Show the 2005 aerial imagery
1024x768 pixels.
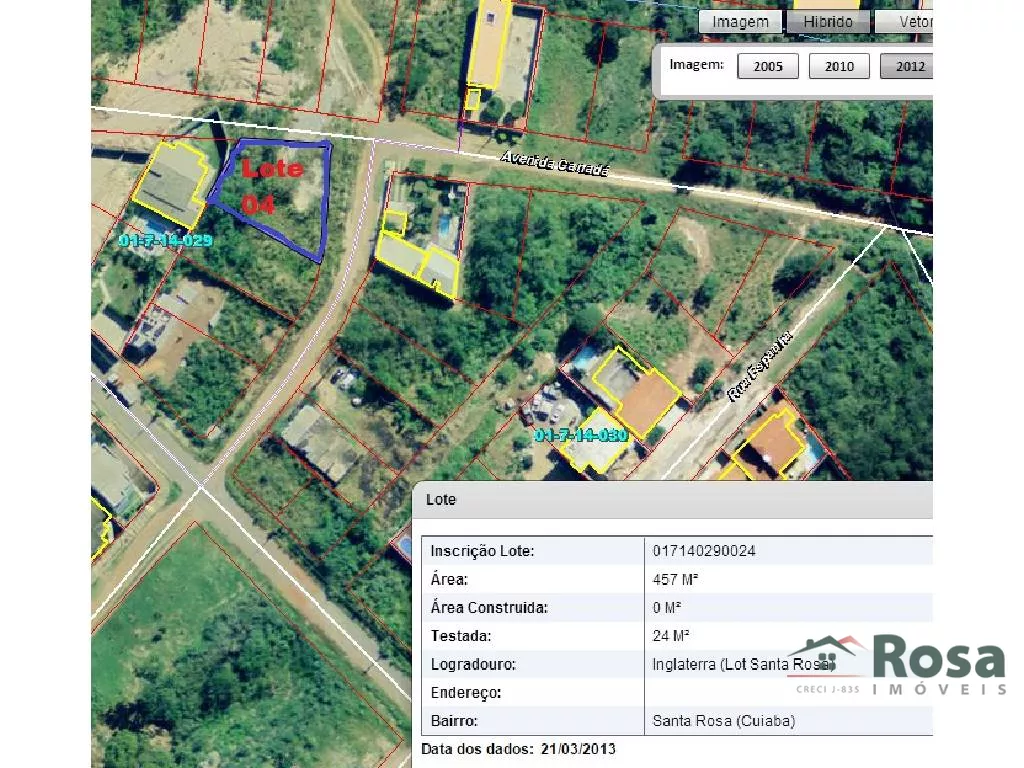(x=768, y=67)
